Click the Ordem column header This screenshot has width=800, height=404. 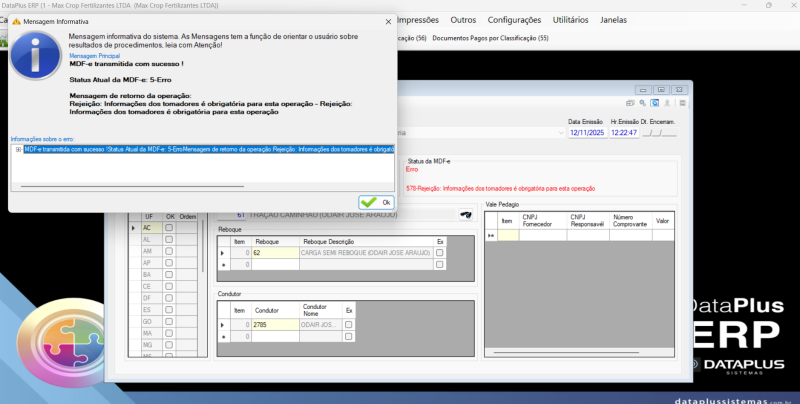[187, 217]
